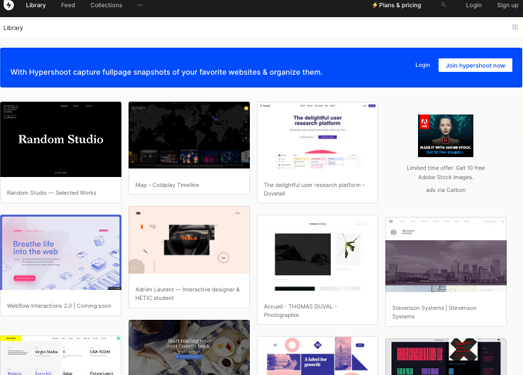
Task: Click Sign up in the header
Action: 507,5
